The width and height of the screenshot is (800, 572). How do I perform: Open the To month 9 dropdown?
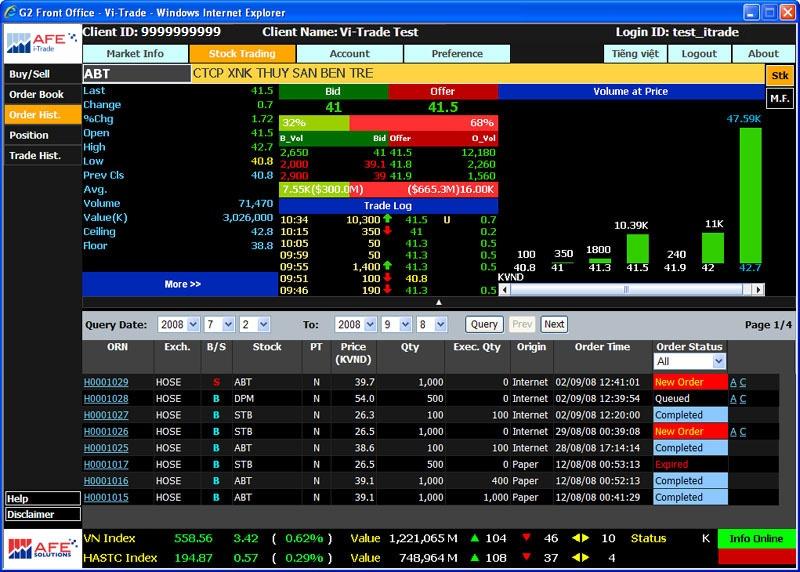(x=396, y=325)
